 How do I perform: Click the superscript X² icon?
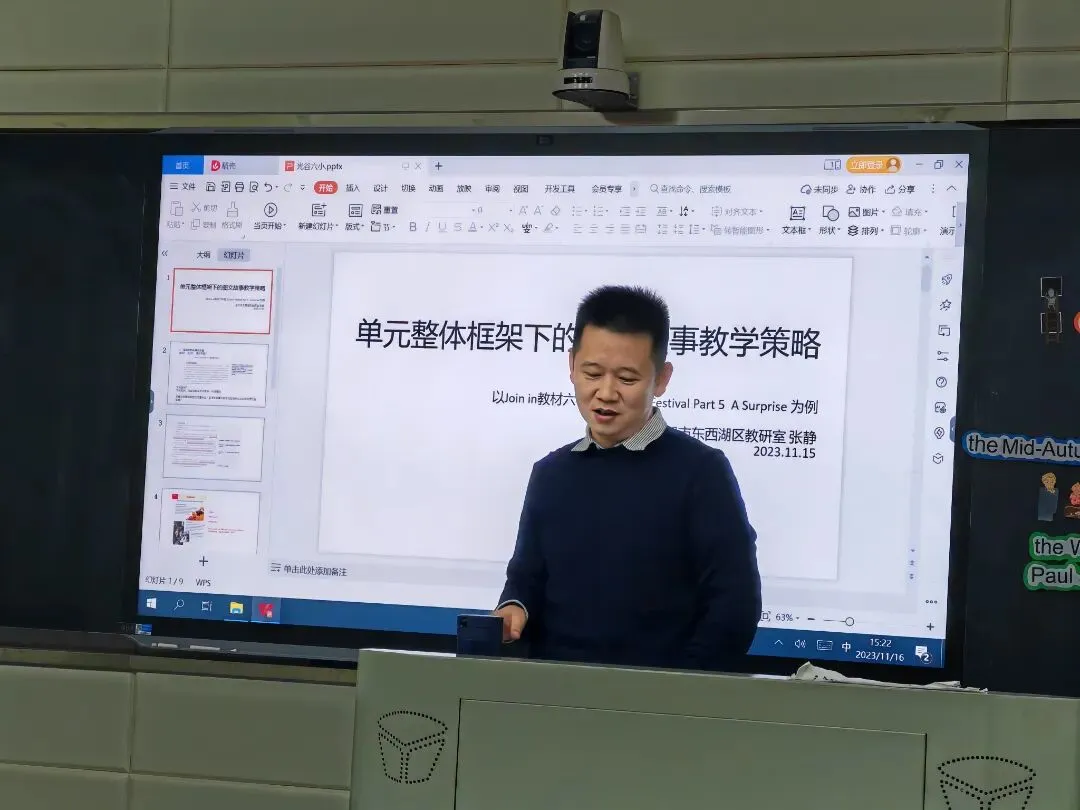(493, 227)
